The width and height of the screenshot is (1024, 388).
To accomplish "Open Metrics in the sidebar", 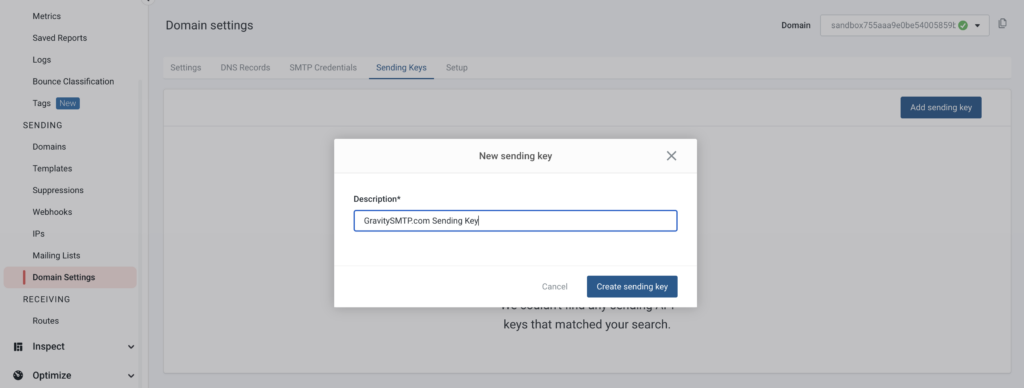I will tap(46, 16).
